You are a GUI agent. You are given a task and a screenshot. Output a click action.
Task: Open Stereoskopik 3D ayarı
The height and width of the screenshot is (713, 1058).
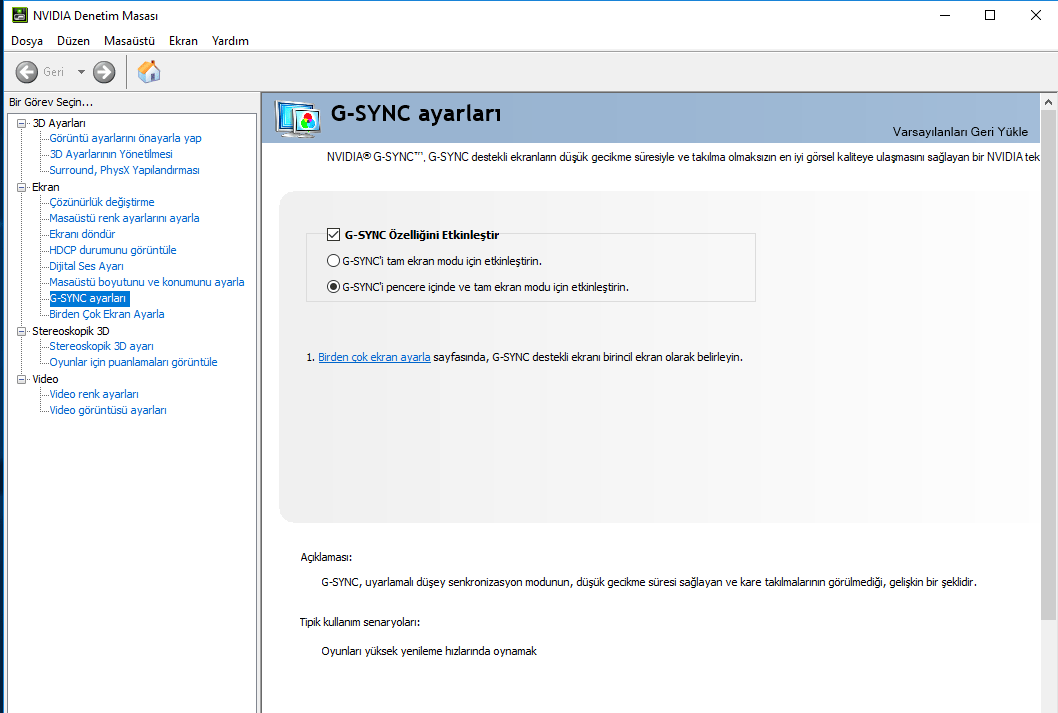coord(102,346)
